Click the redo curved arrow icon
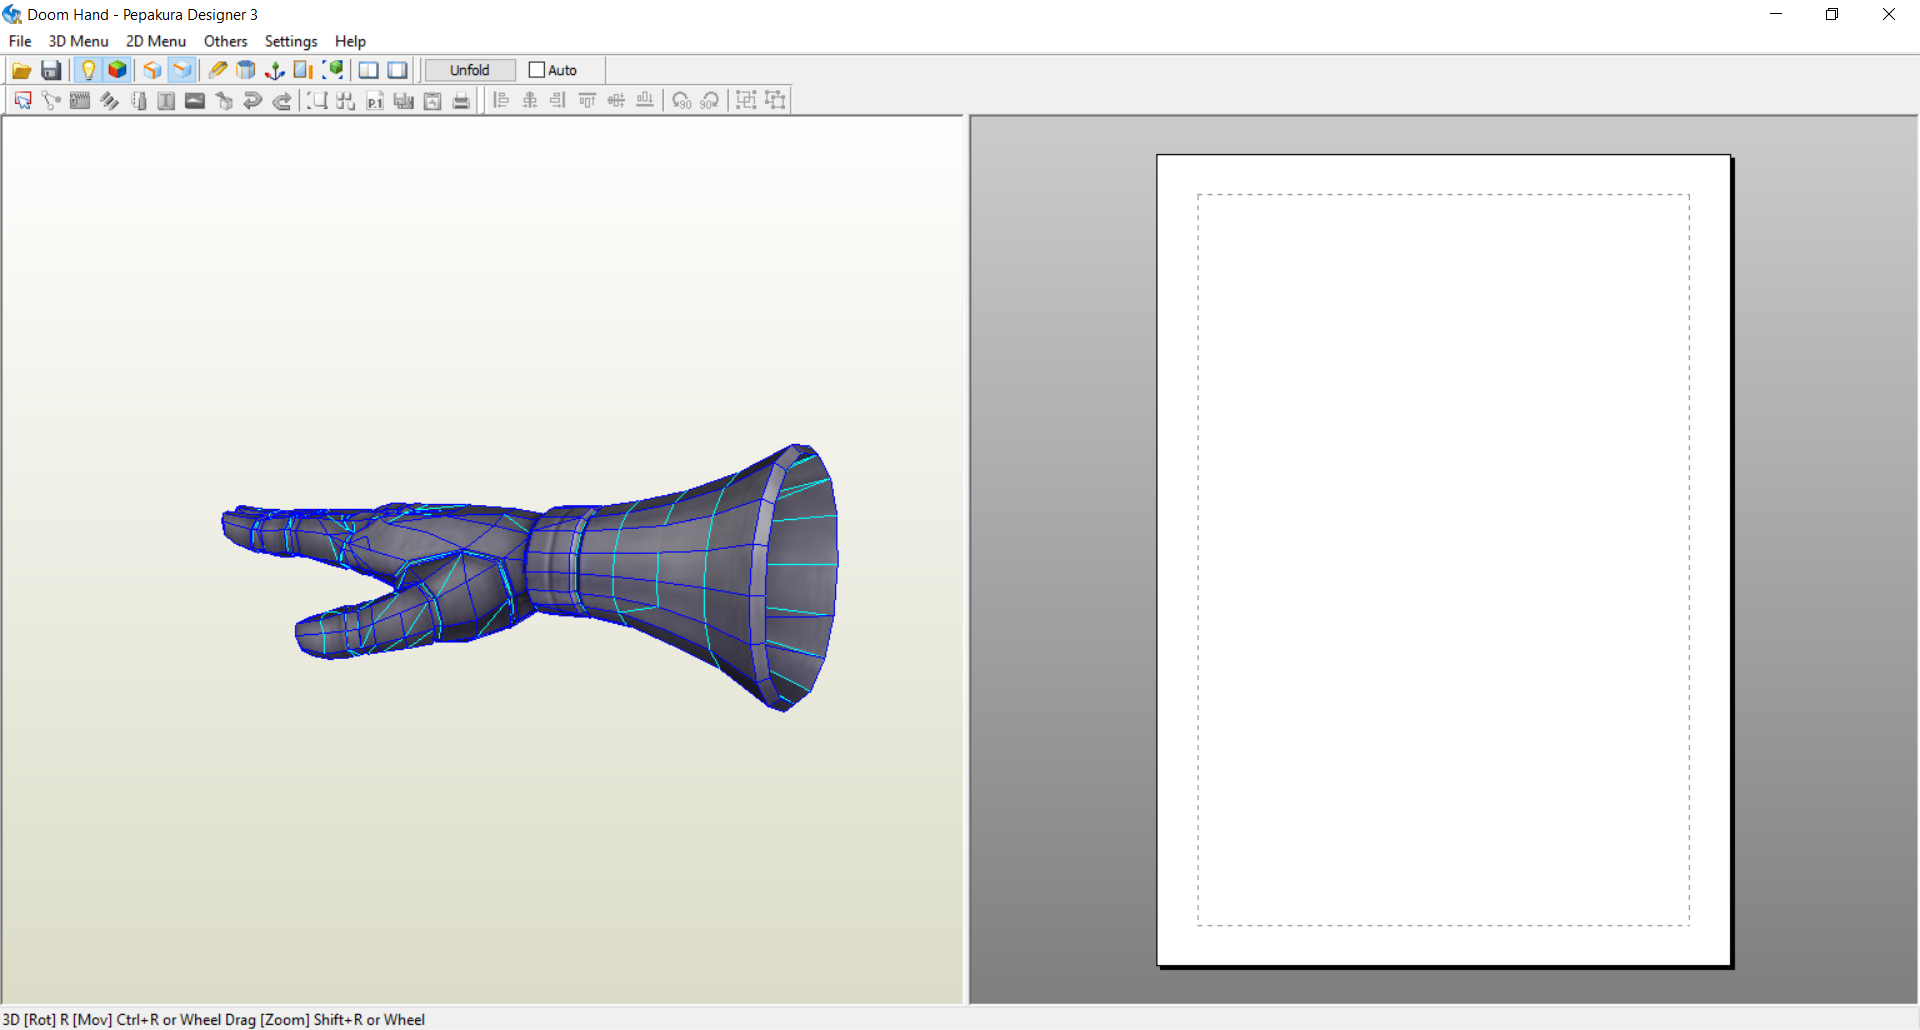 pyautogui.click(x=282, y=100)
